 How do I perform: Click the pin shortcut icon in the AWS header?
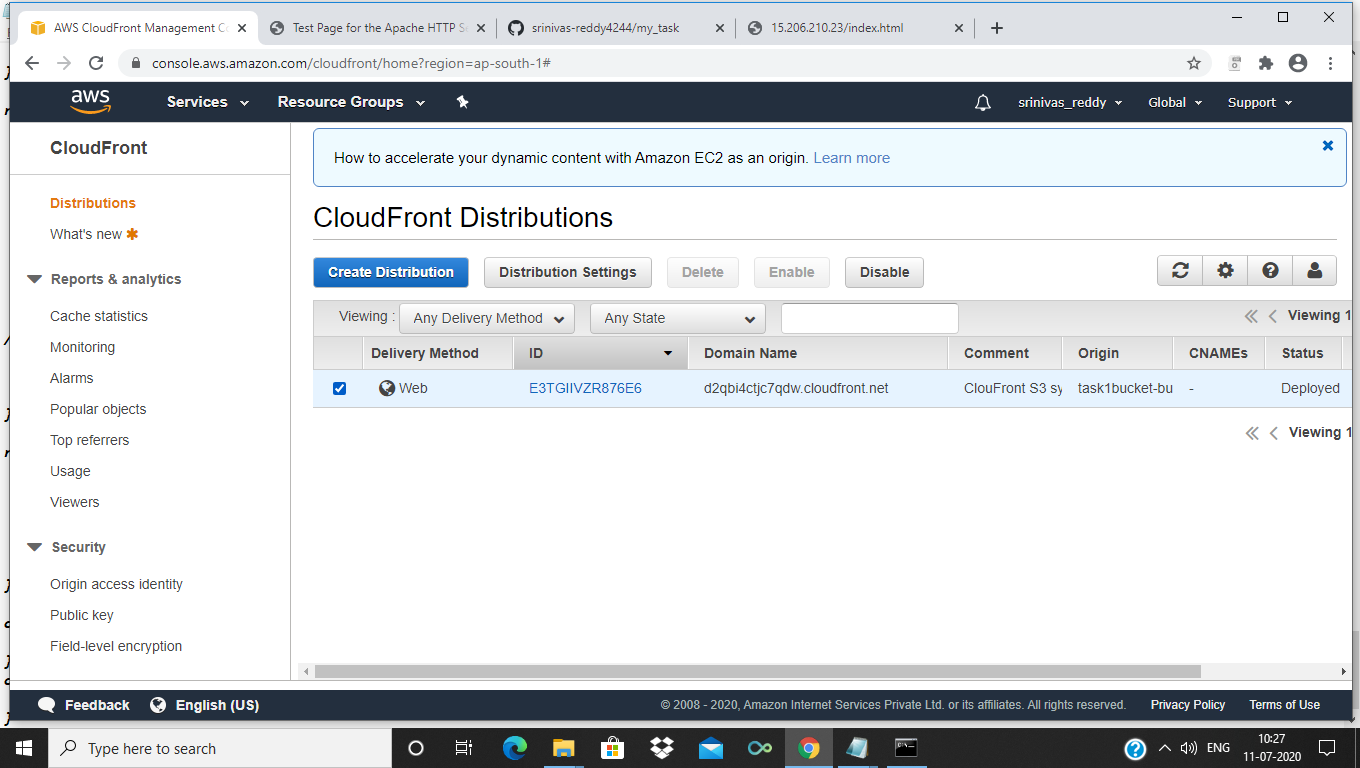(462, 102)
